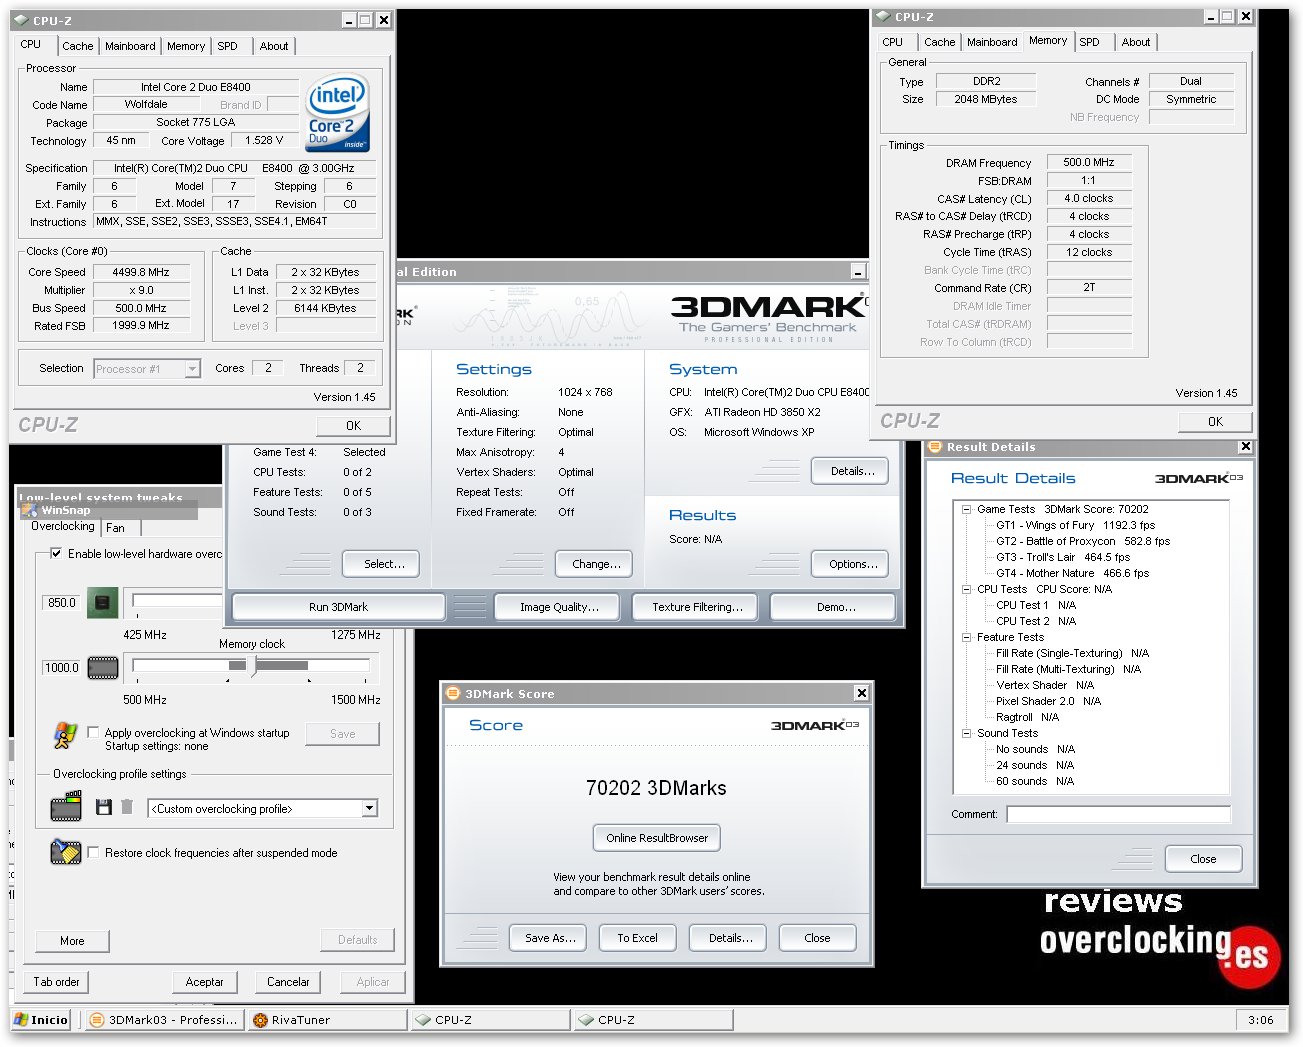This screenshot has height=1047, width=1303.
Task: Collapse the Game Tests tree node
Action: (x=967, y=509)
